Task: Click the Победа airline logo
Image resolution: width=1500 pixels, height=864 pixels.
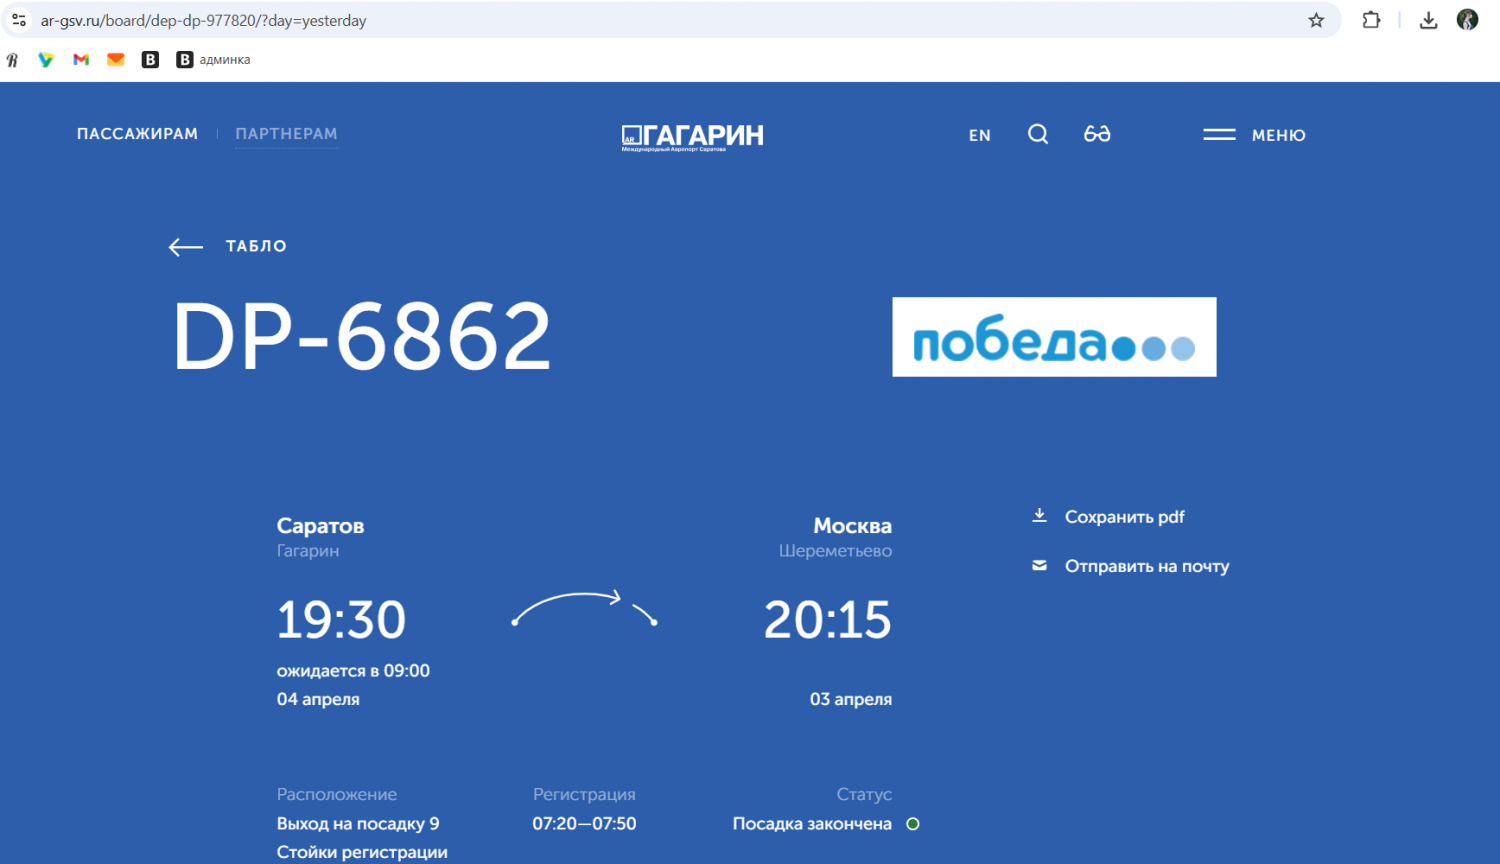Action: [x=1054, y=337]
